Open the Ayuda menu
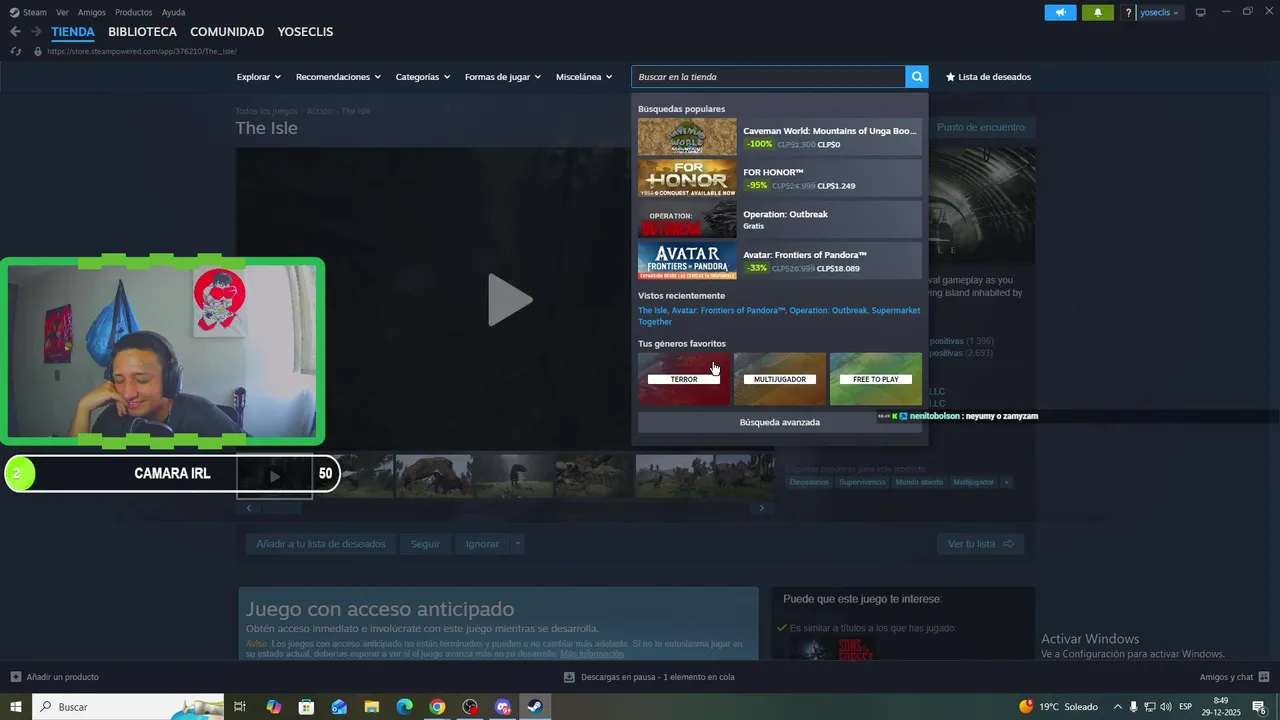Viewport: 1280px width, 720px height. pyautogui.click(x=173, y=12)
